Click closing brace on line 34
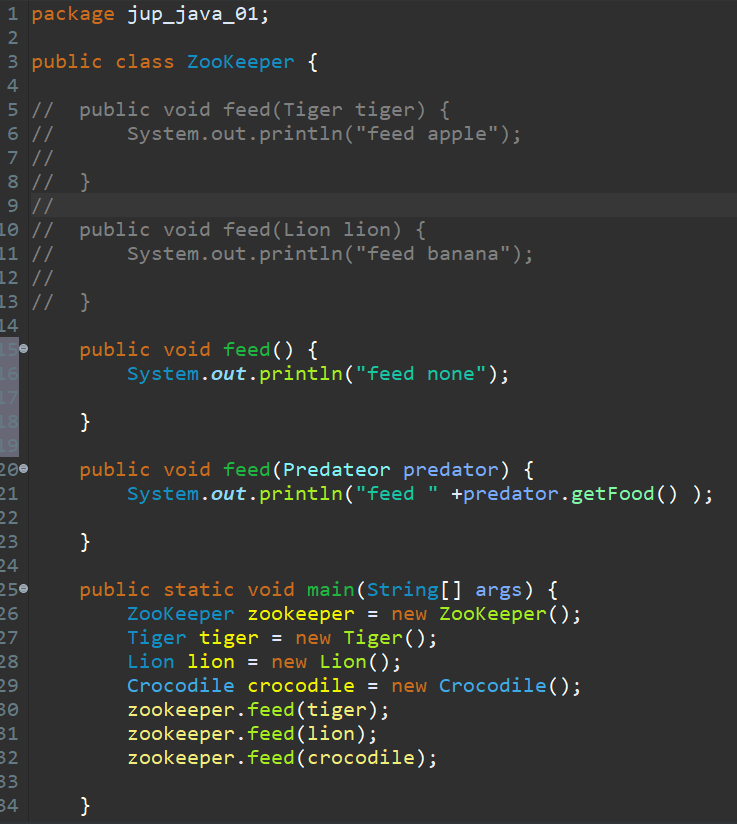Screen dimensions: 737x824 point(85,806)
